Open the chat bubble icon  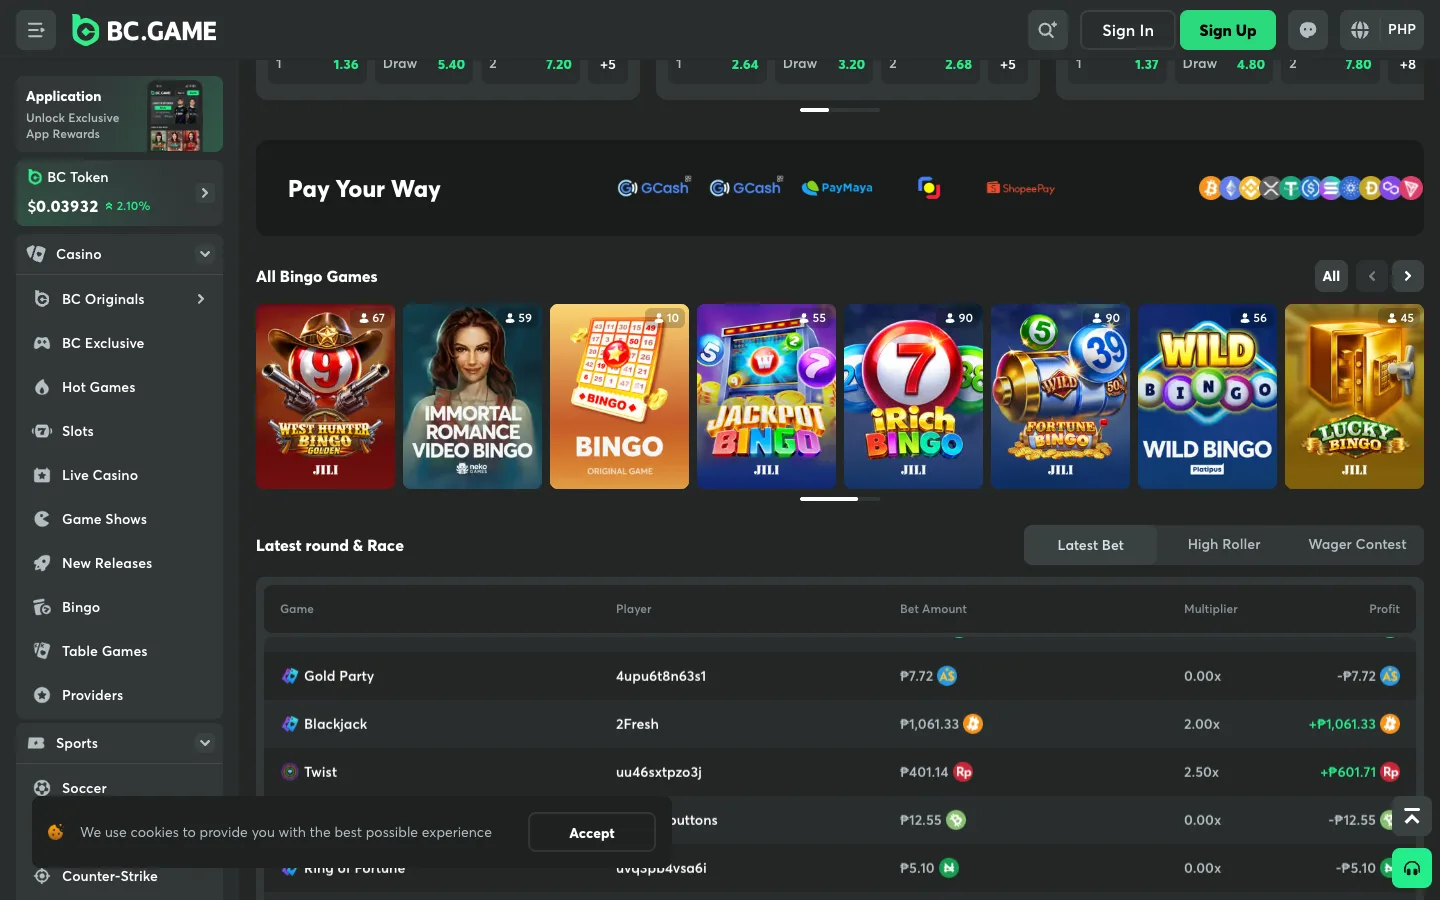[x=1308, y=30]
